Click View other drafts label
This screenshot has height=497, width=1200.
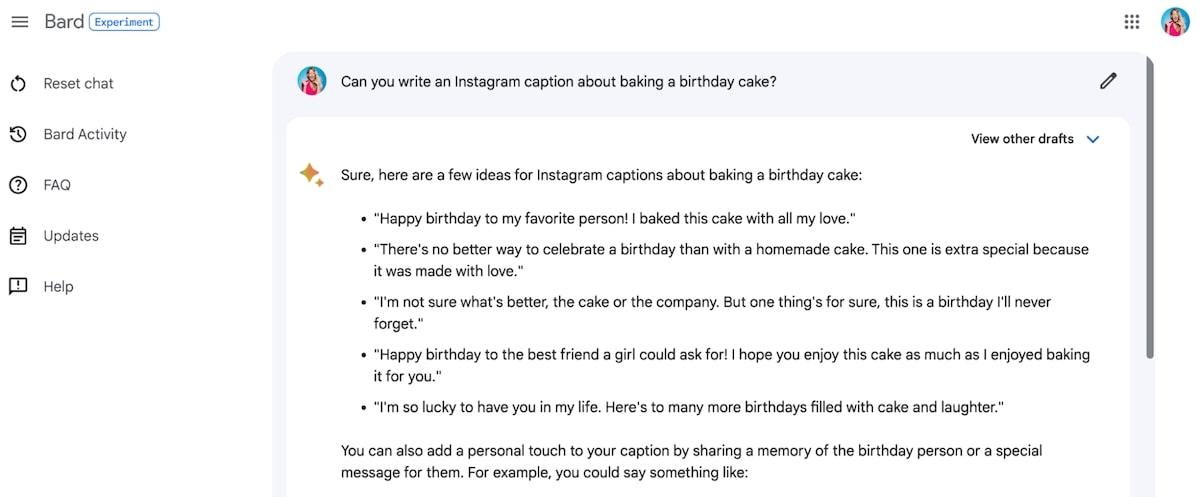[1022, 139]
